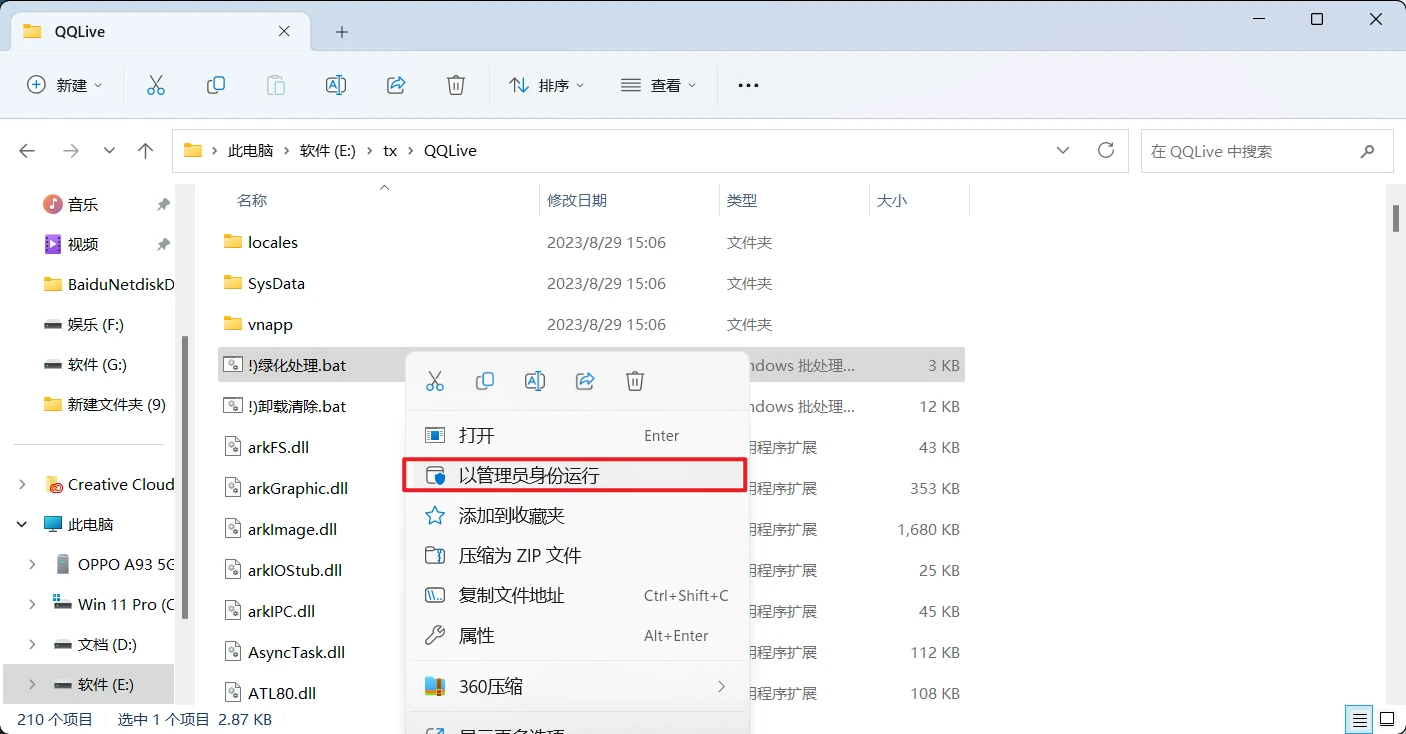Go up one folder level
This screenshot has height=734, width=1406.
[146, 151]
